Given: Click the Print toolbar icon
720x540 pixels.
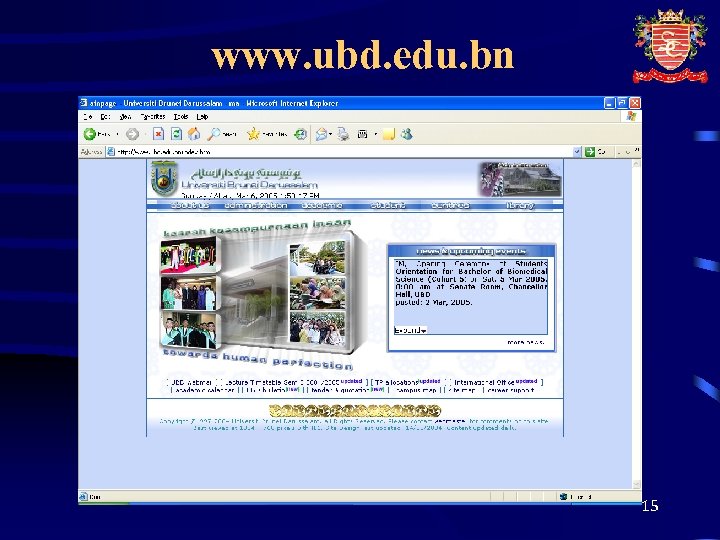Looking at the screenshot, I should click(343, 134).
